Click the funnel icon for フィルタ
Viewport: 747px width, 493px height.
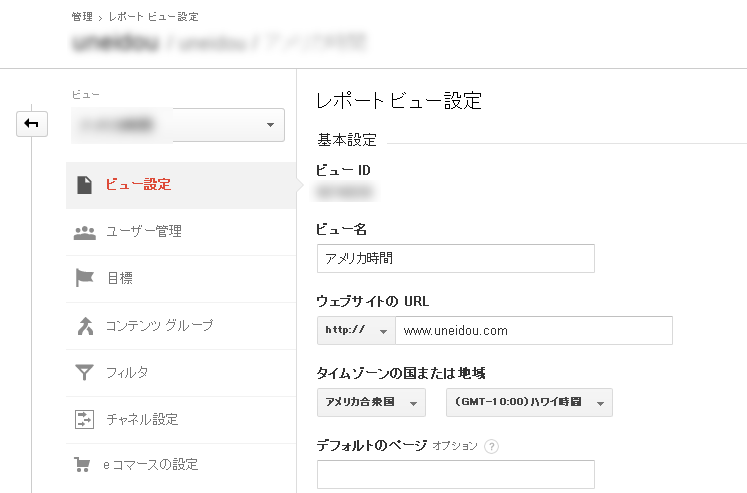tap(84, 372)
